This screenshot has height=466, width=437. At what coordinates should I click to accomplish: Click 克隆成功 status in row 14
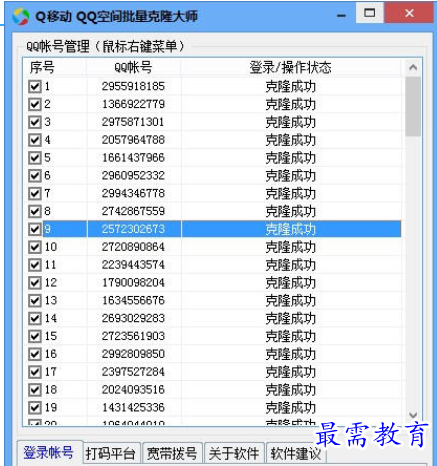(291, 319)
